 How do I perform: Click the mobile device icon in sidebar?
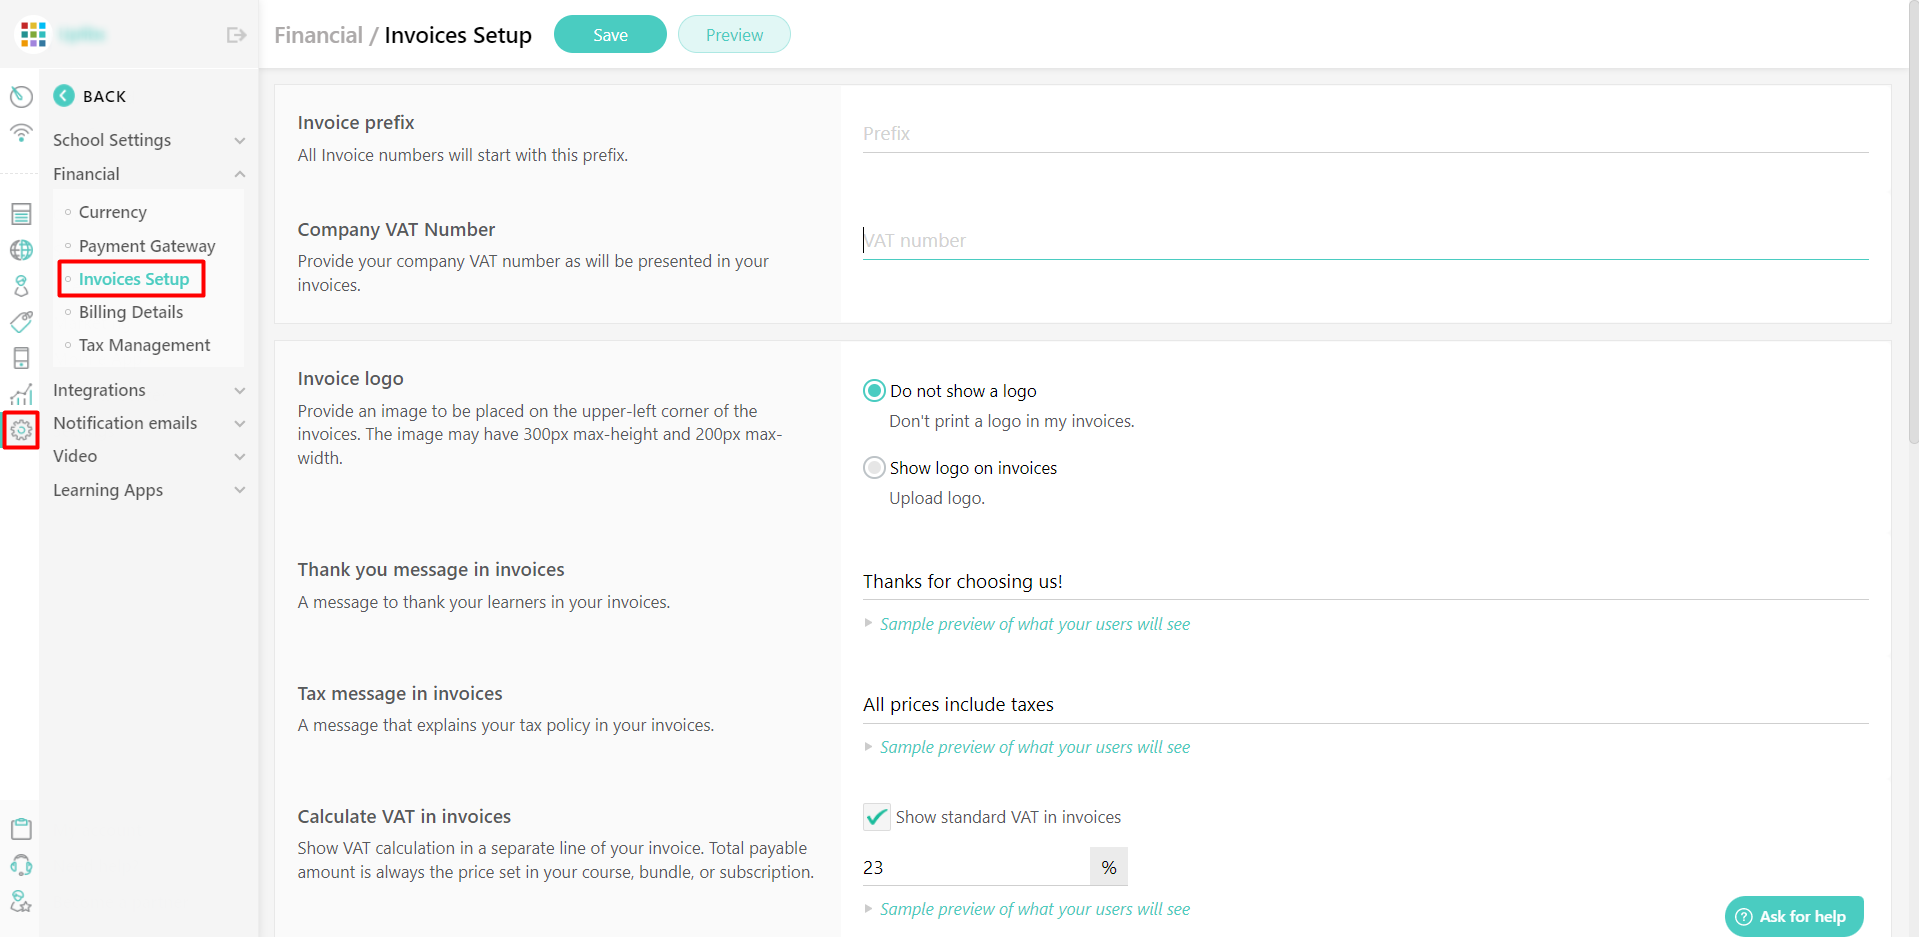click(21, 357)
